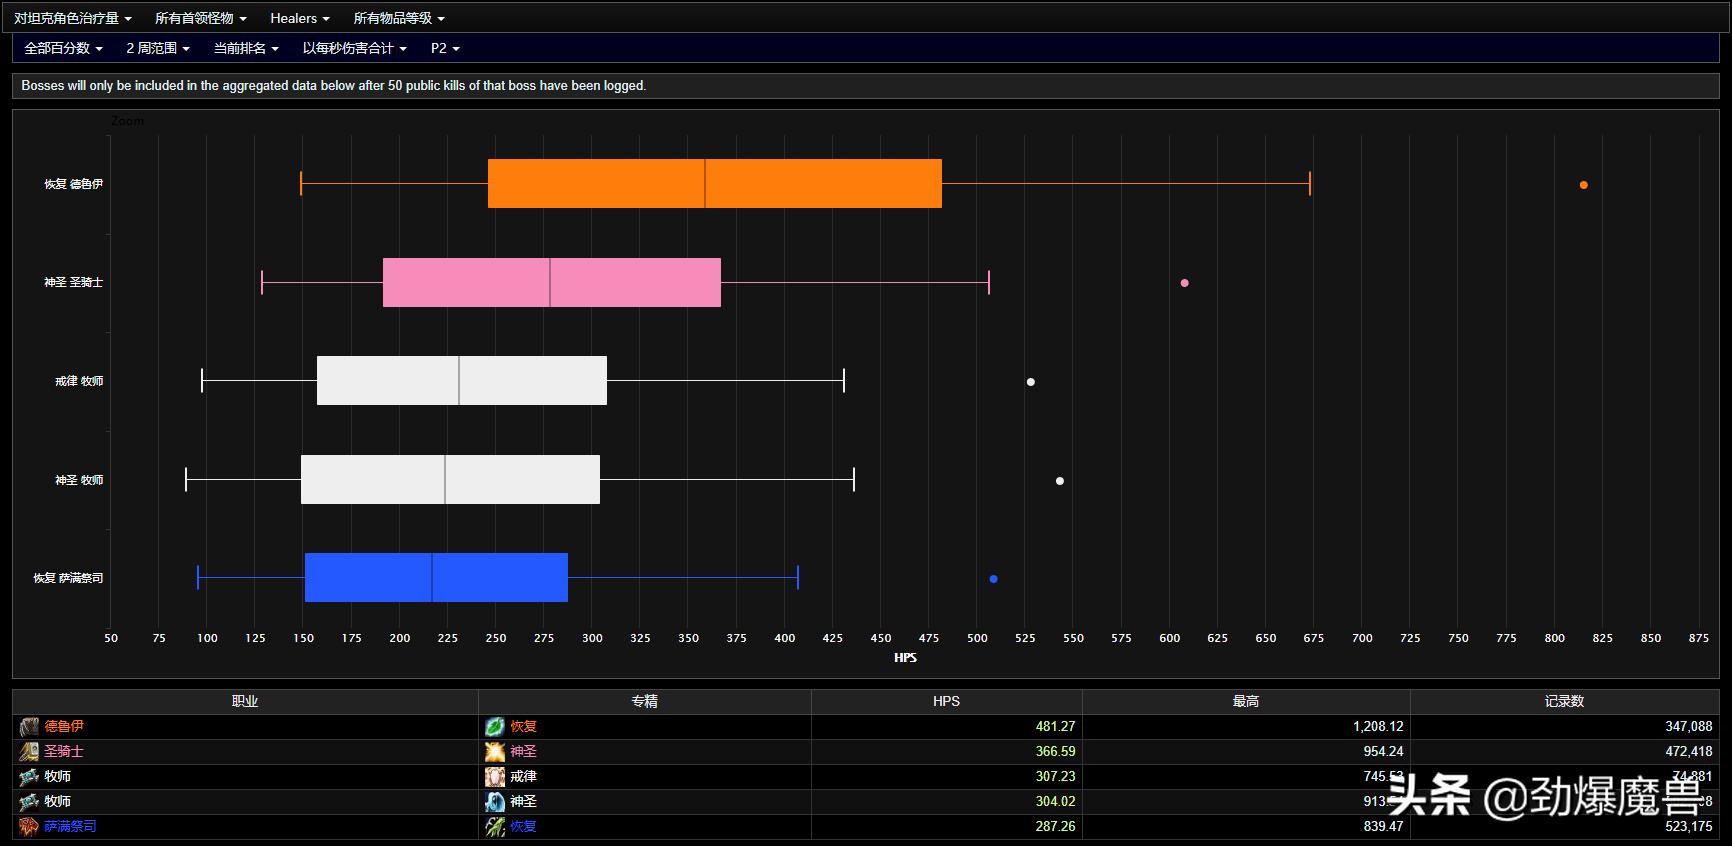Open the Healers menu
Viewport: 1732px width, 846px height.
click(299, 18)
